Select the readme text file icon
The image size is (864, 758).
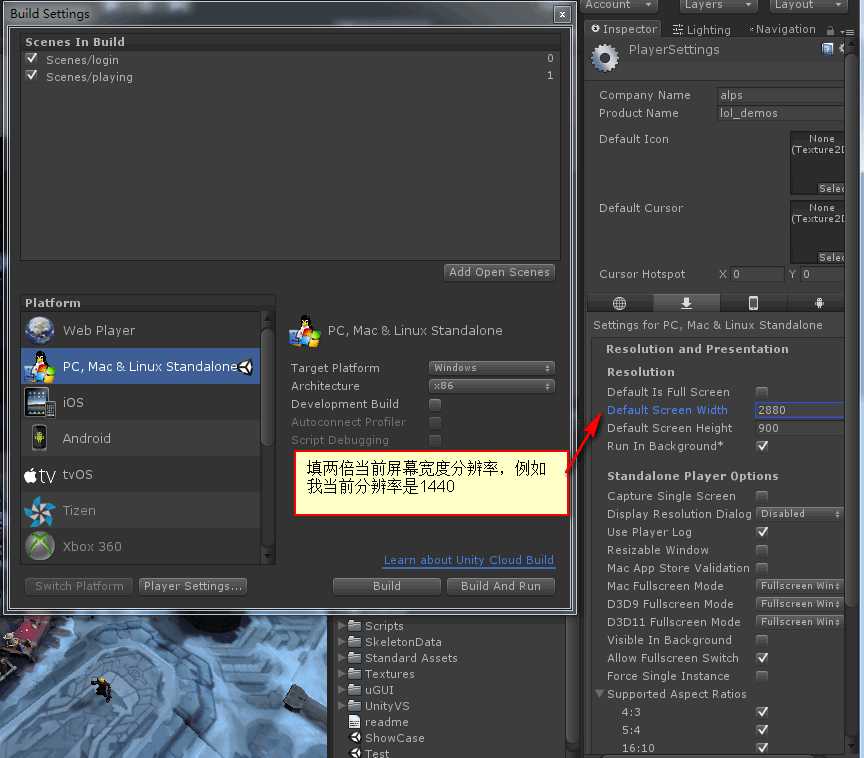click(354, 722)
